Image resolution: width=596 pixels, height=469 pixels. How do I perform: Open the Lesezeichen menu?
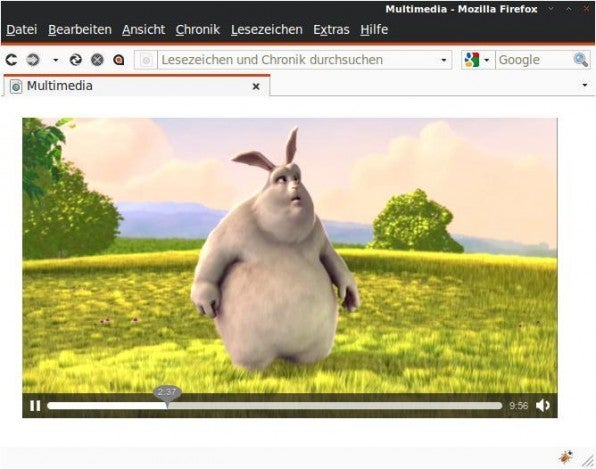pos(267,30)
